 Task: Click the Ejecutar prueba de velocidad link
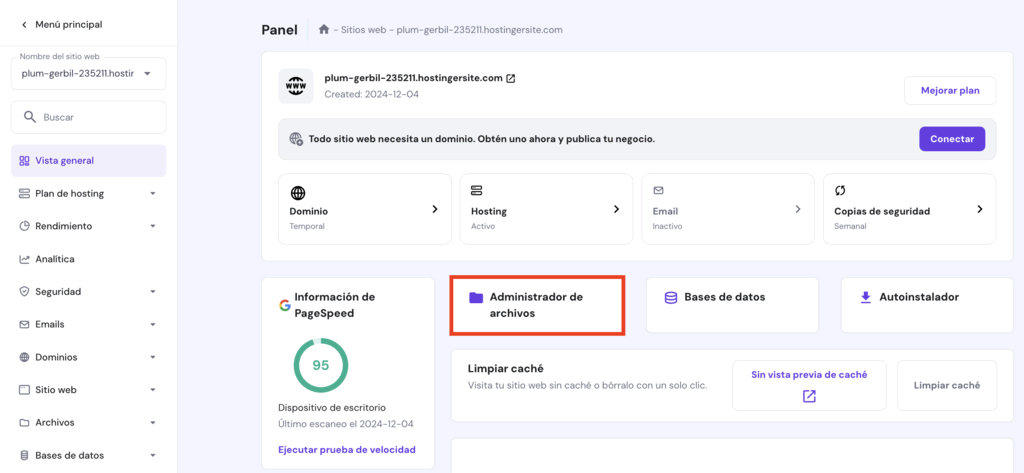[x=346, y=450]
